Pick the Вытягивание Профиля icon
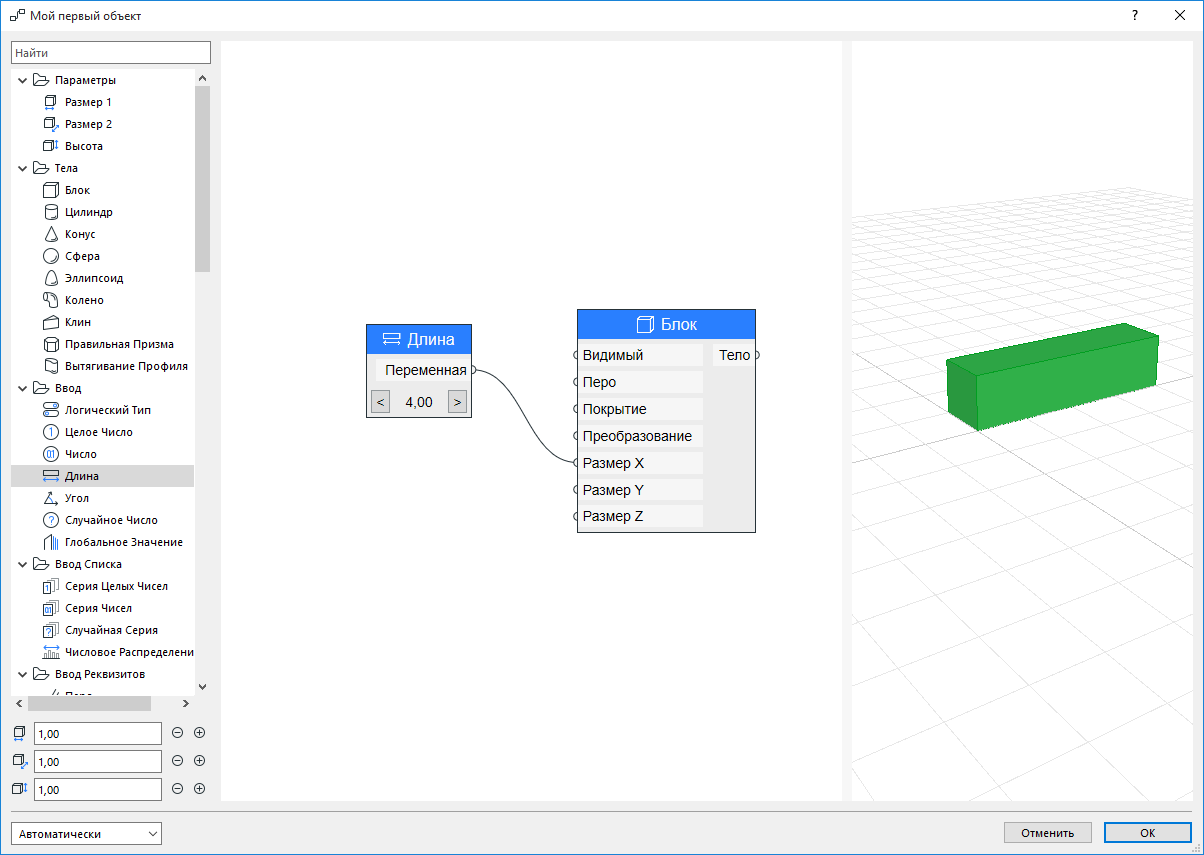The image size is (1204, 855). pyautogui.click(x=51, y=366)
